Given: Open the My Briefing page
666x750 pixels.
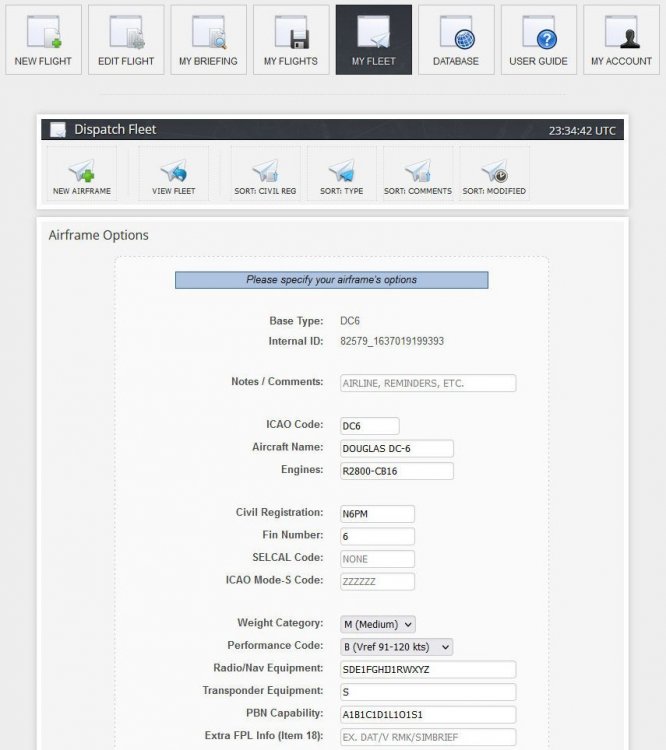Looking at the screenshot, I should point(209,40).
